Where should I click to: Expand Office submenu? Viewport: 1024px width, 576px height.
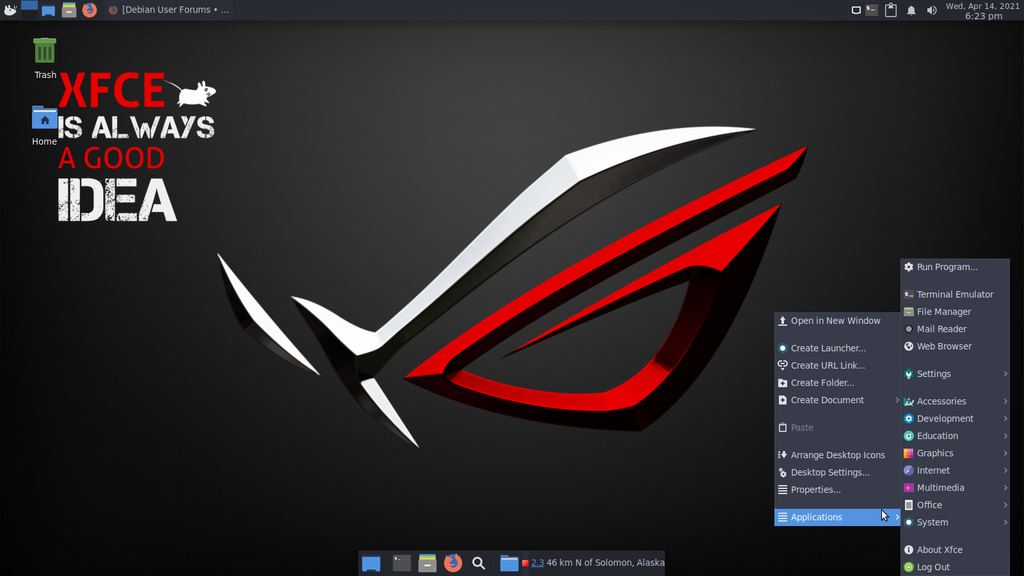(x=955, y=505)
